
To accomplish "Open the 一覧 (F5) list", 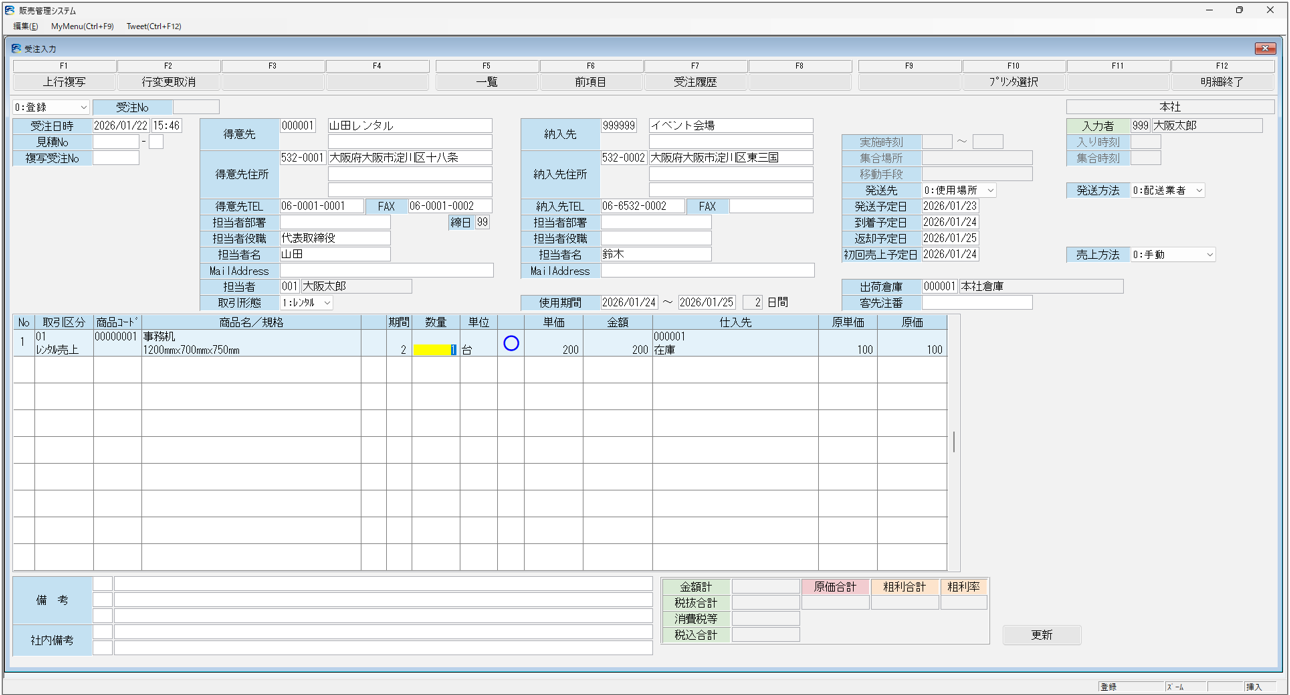I will click(x=487, y=82).
